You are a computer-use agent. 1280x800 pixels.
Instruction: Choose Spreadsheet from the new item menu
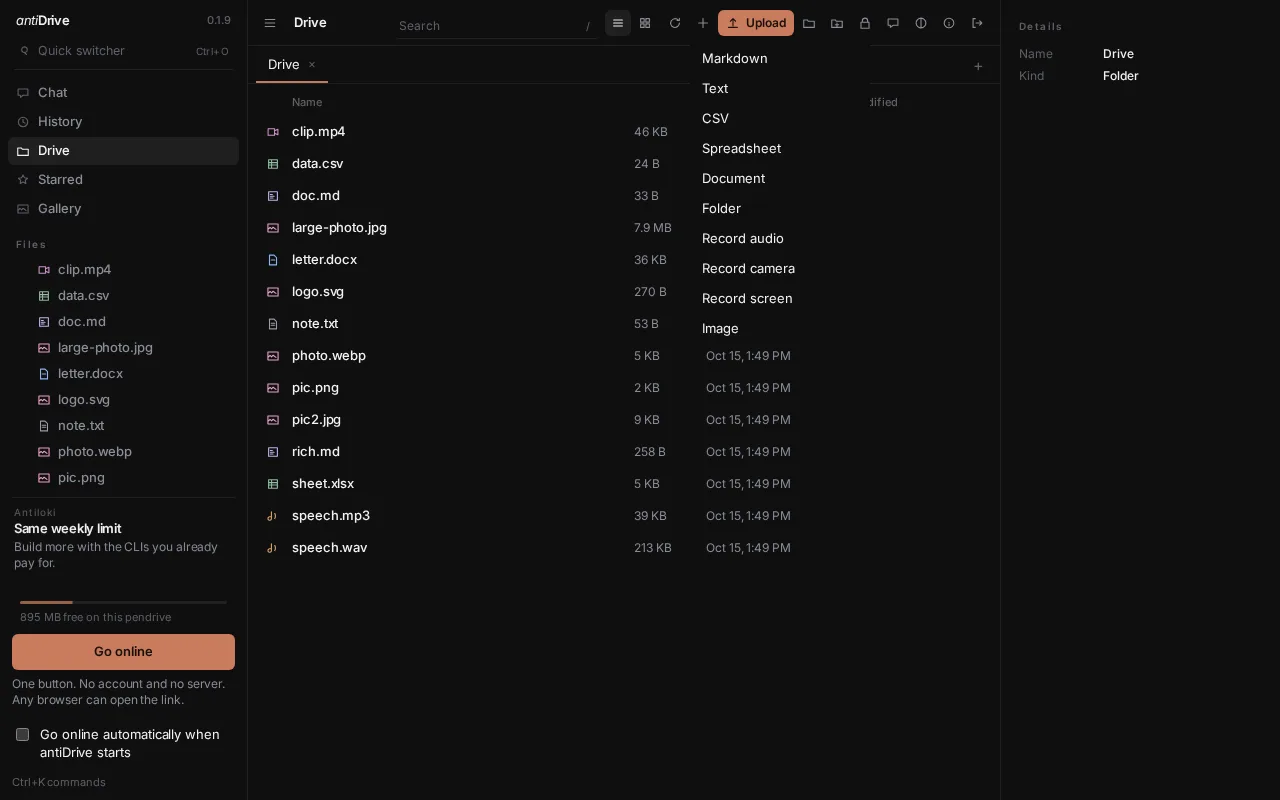[x=780, y=148]
